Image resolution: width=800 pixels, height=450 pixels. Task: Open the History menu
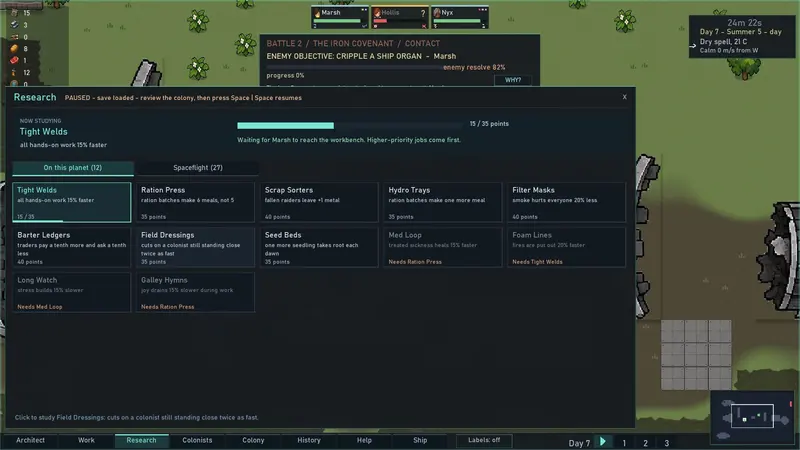[x=309, y=440]
